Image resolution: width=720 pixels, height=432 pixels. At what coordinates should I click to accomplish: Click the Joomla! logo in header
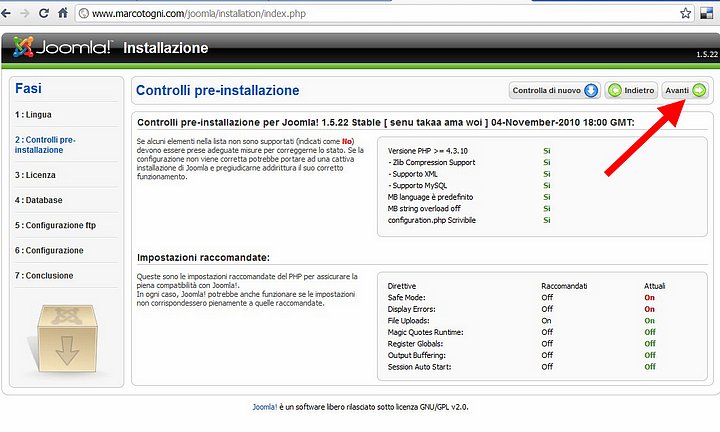[x=62, y=47]
